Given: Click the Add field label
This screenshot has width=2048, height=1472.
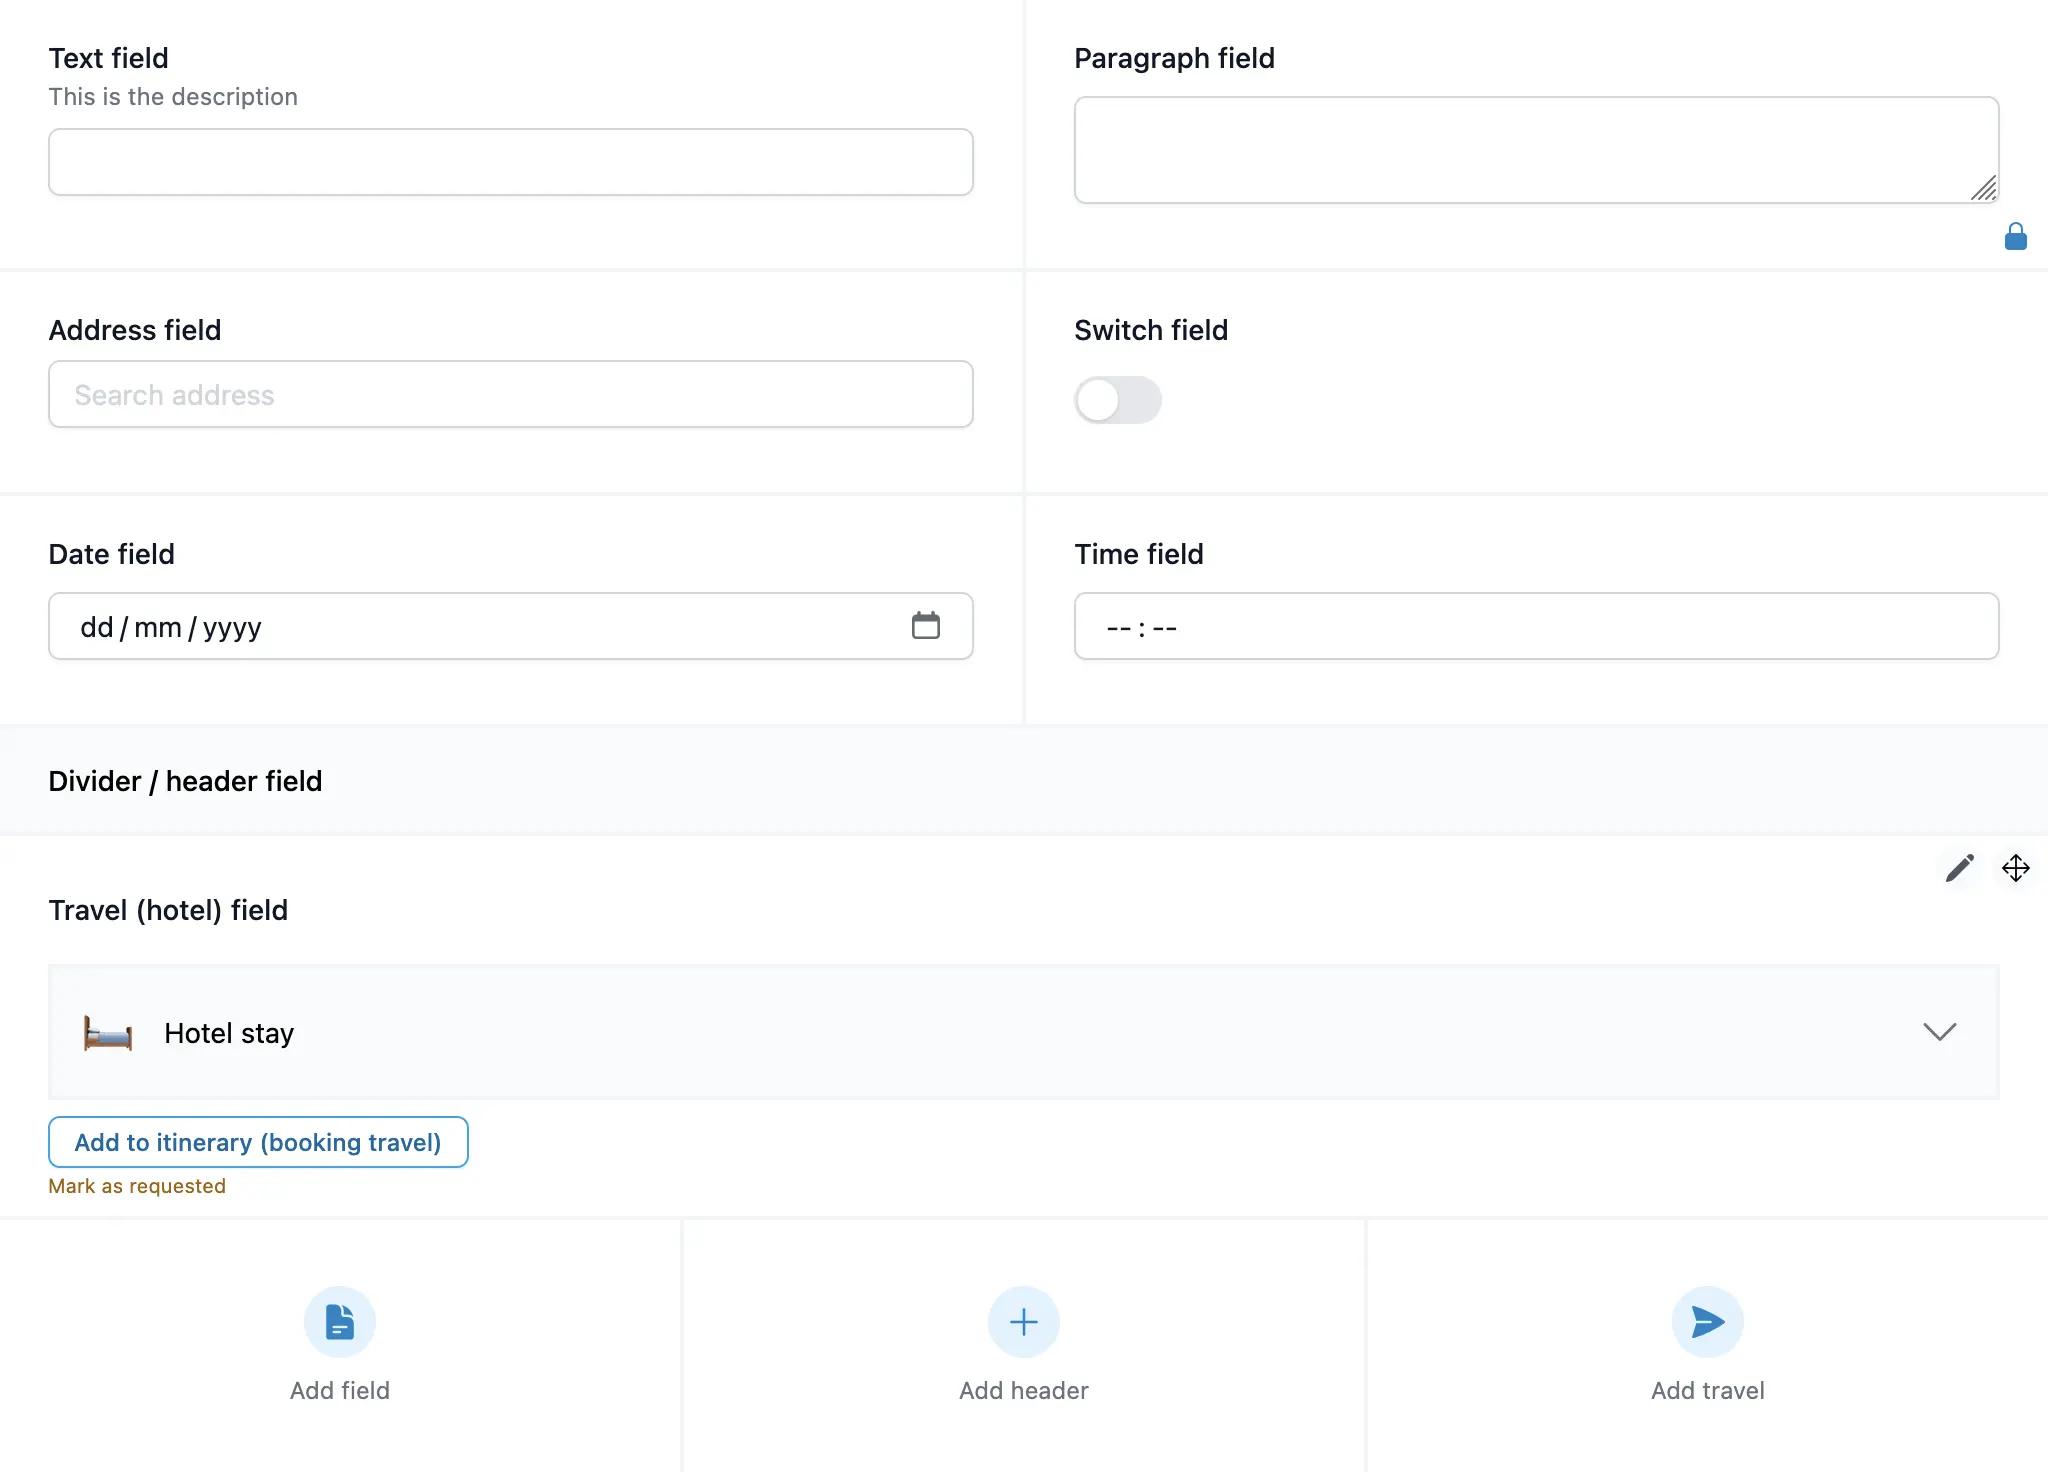Looking at the screenshot, I should point(340,1390).
